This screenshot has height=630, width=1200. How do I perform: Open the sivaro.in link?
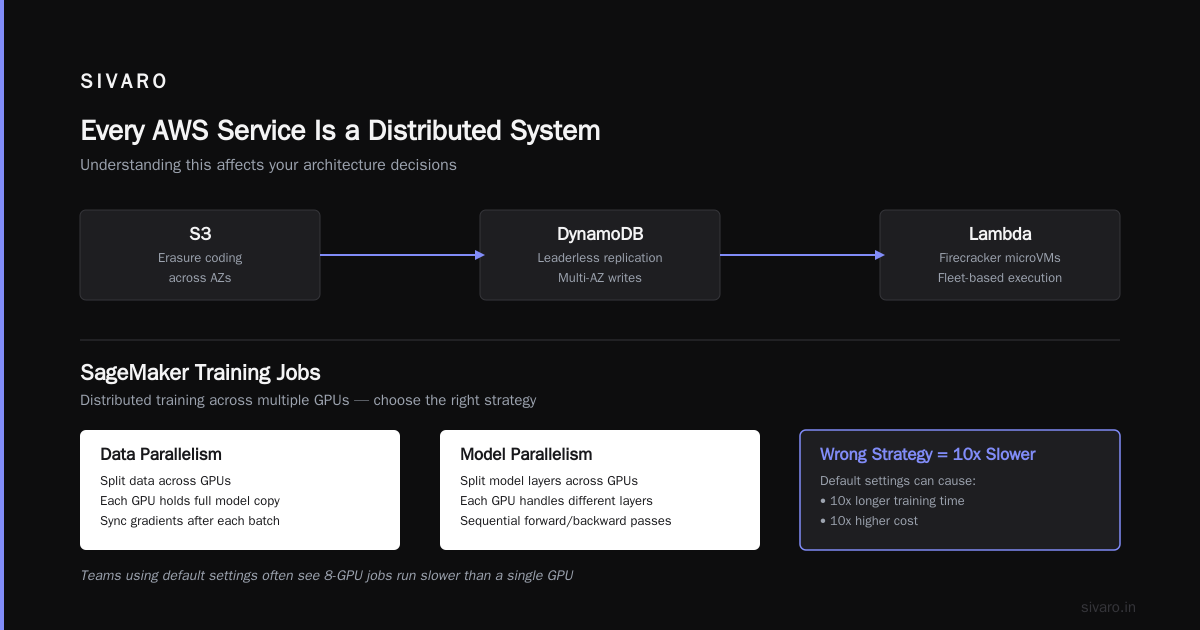click(x=1108, y=607)
